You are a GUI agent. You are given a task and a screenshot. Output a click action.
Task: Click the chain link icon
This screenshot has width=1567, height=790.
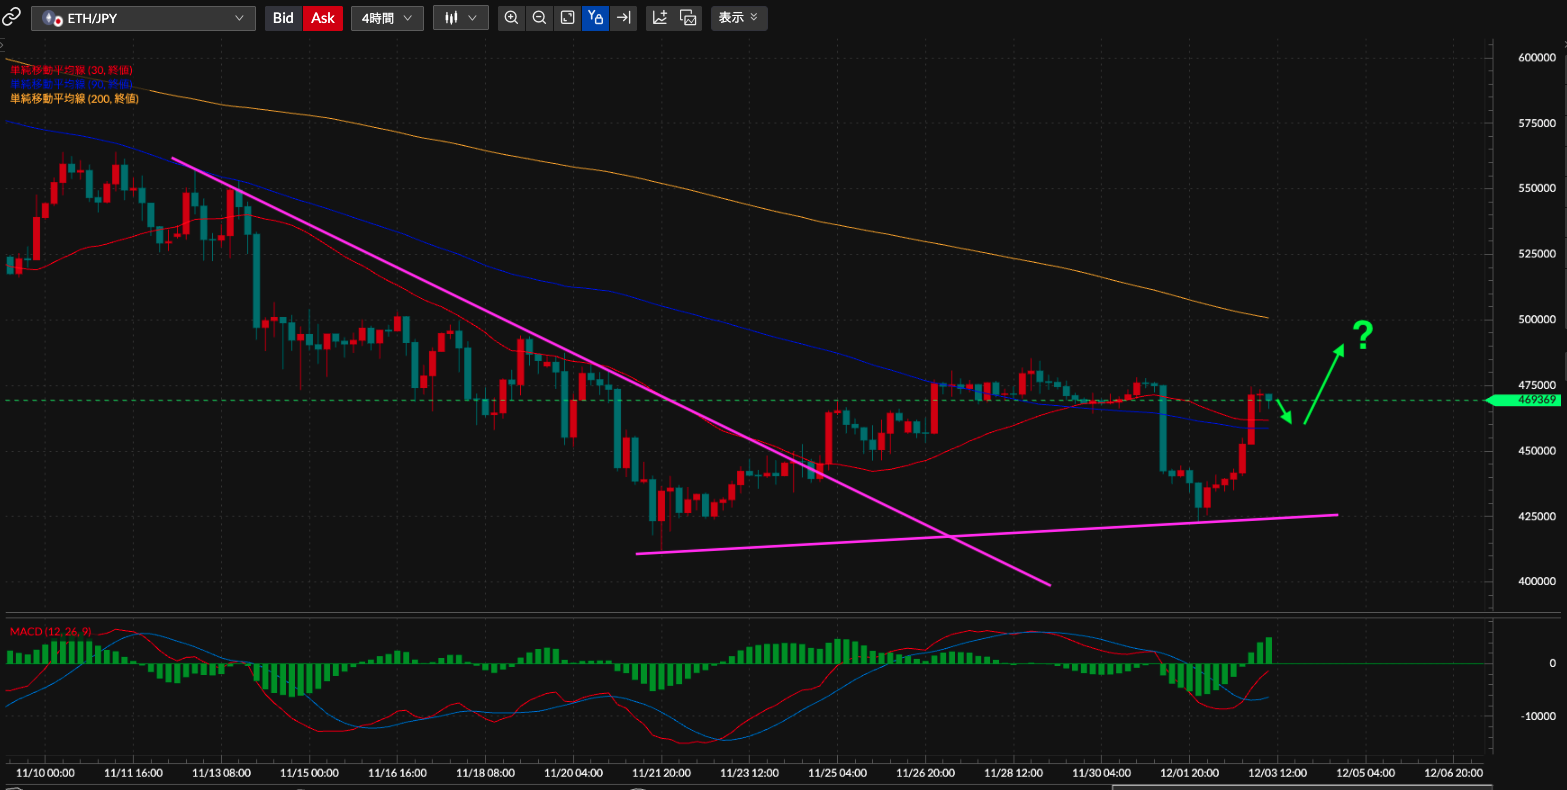11,17
